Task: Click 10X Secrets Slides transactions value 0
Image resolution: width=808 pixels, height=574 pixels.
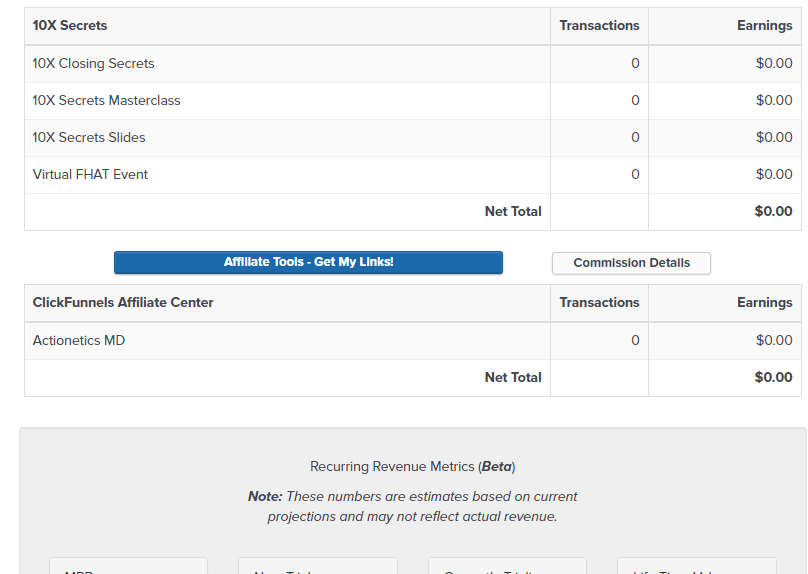Action: click(635, 138)
